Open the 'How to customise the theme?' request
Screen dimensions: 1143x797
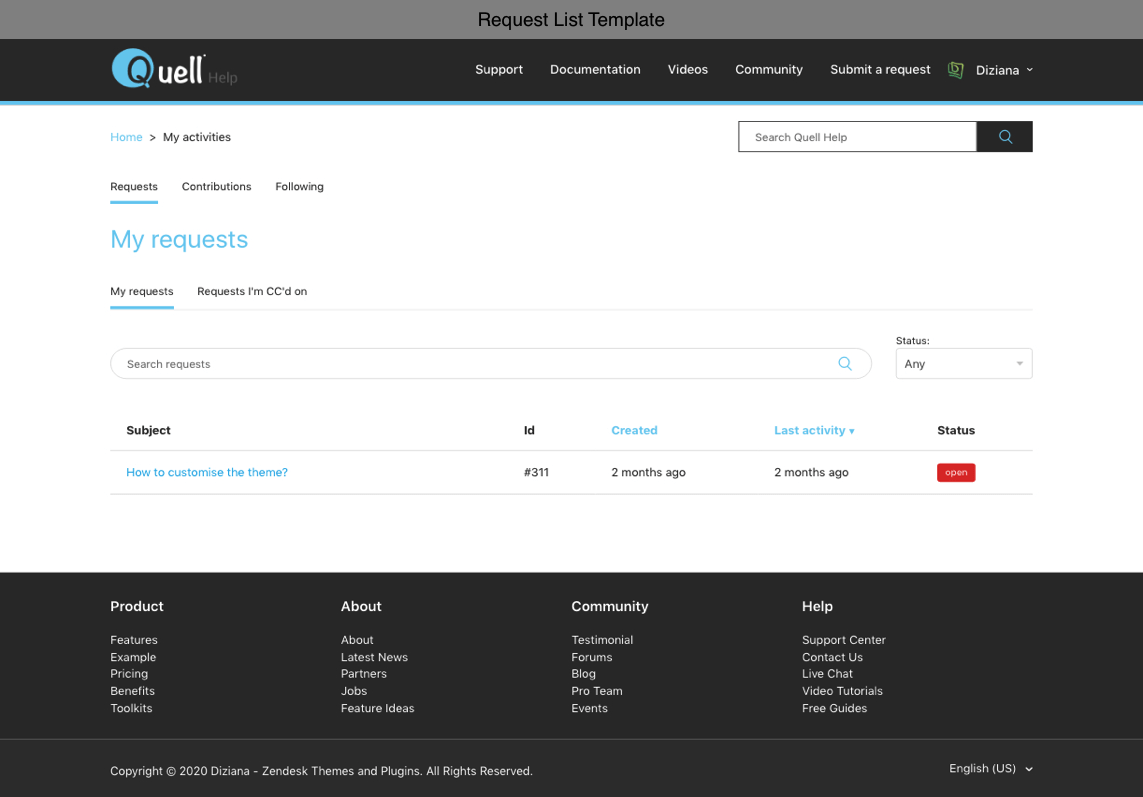(x=207, y=473)
